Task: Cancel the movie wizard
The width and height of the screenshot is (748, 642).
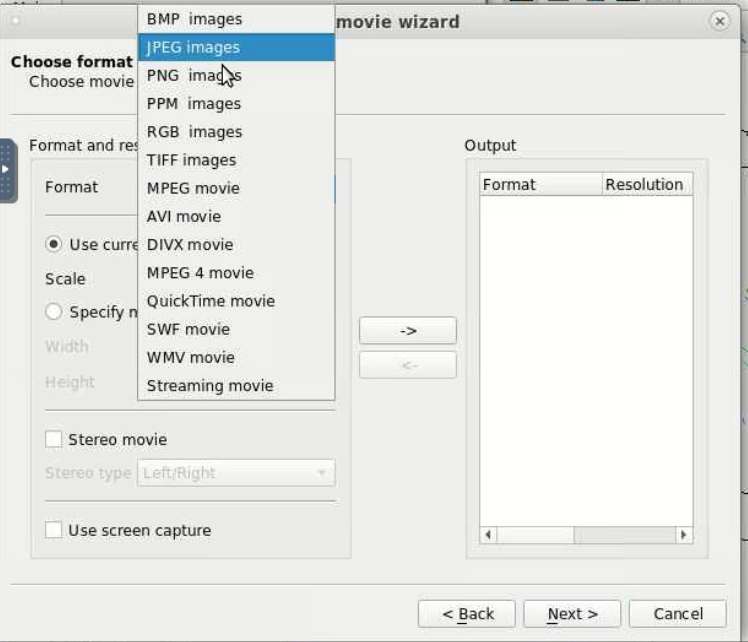Action: point(678,614)
